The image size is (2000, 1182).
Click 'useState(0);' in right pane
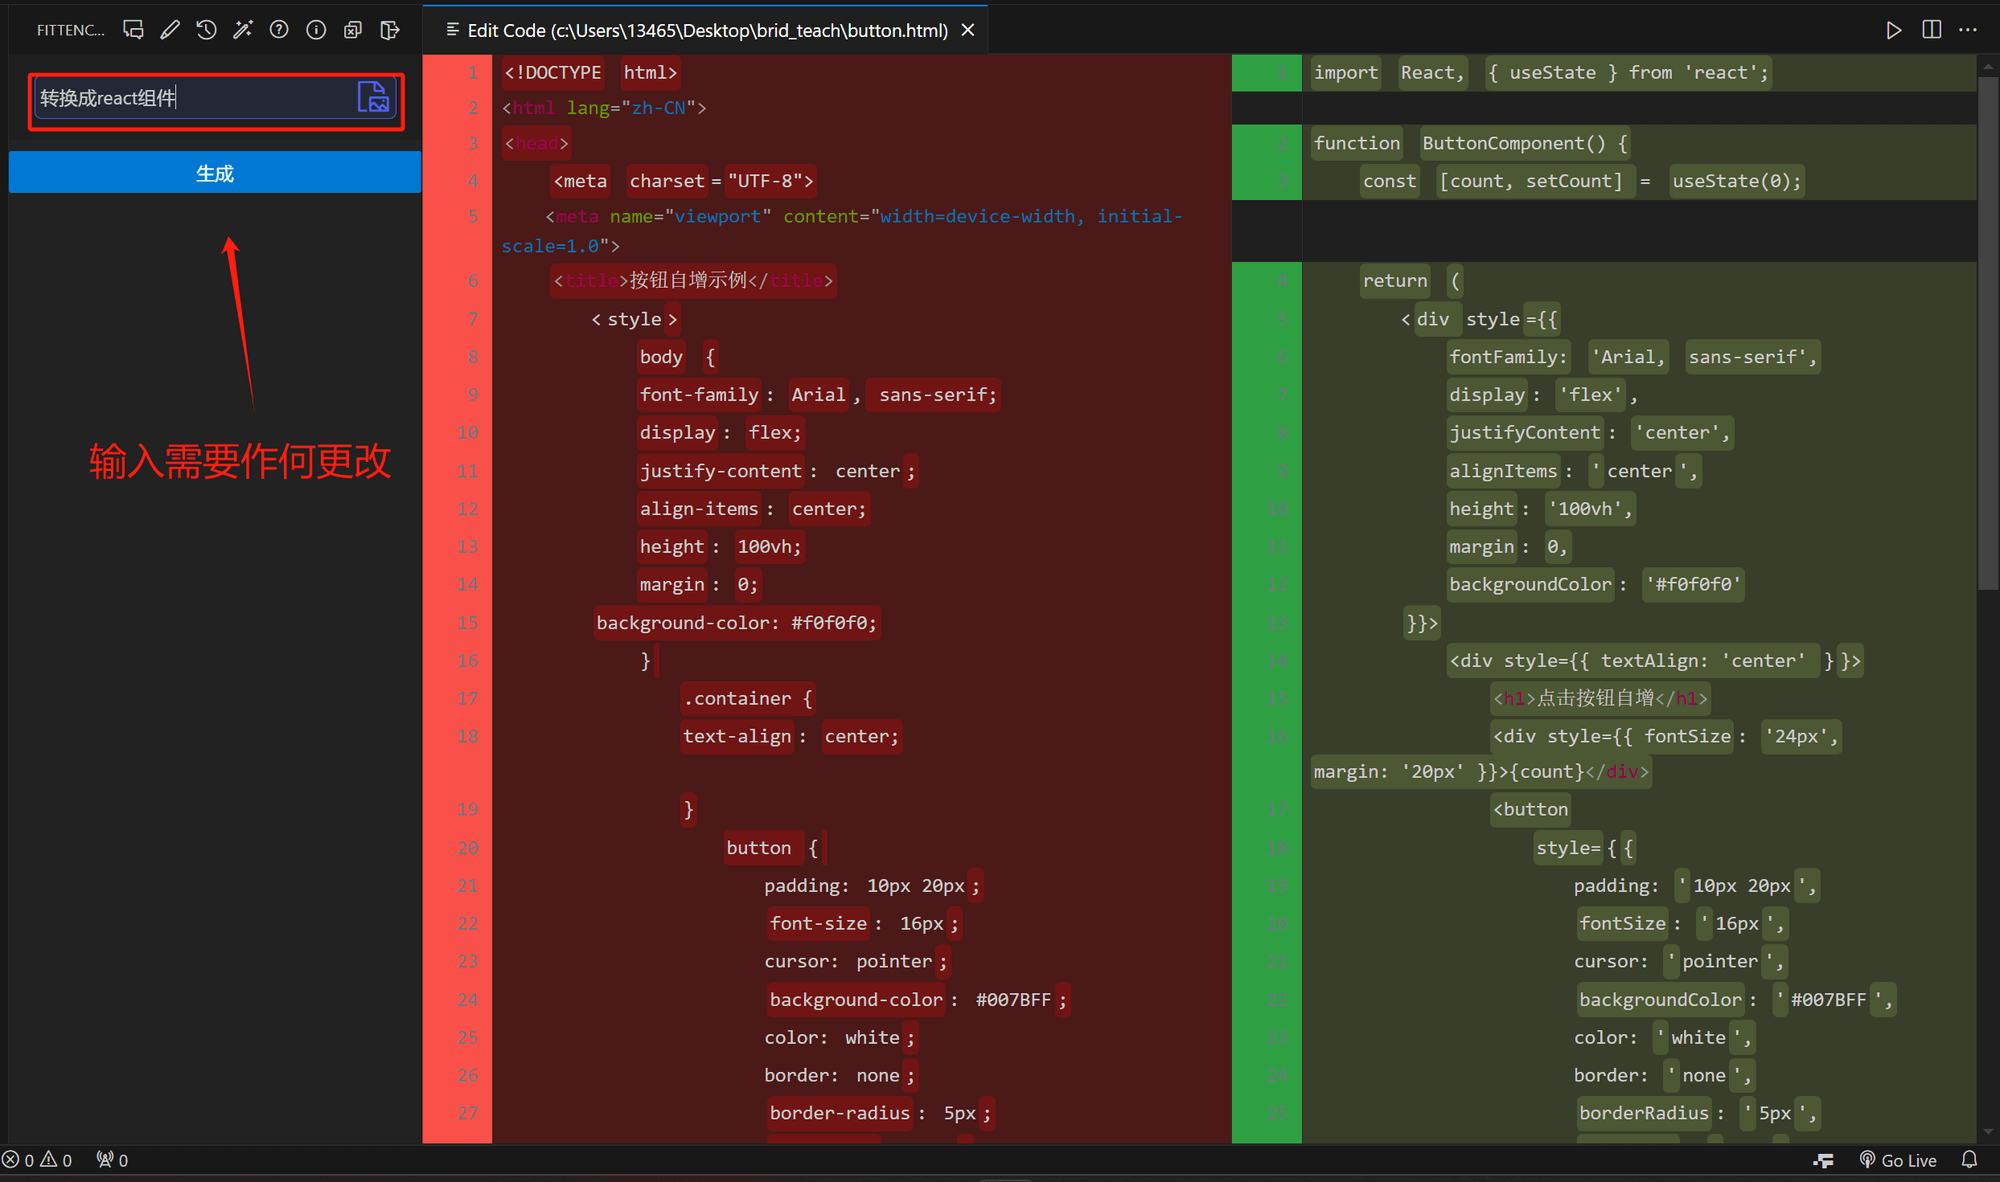(x=1736, y=181)
